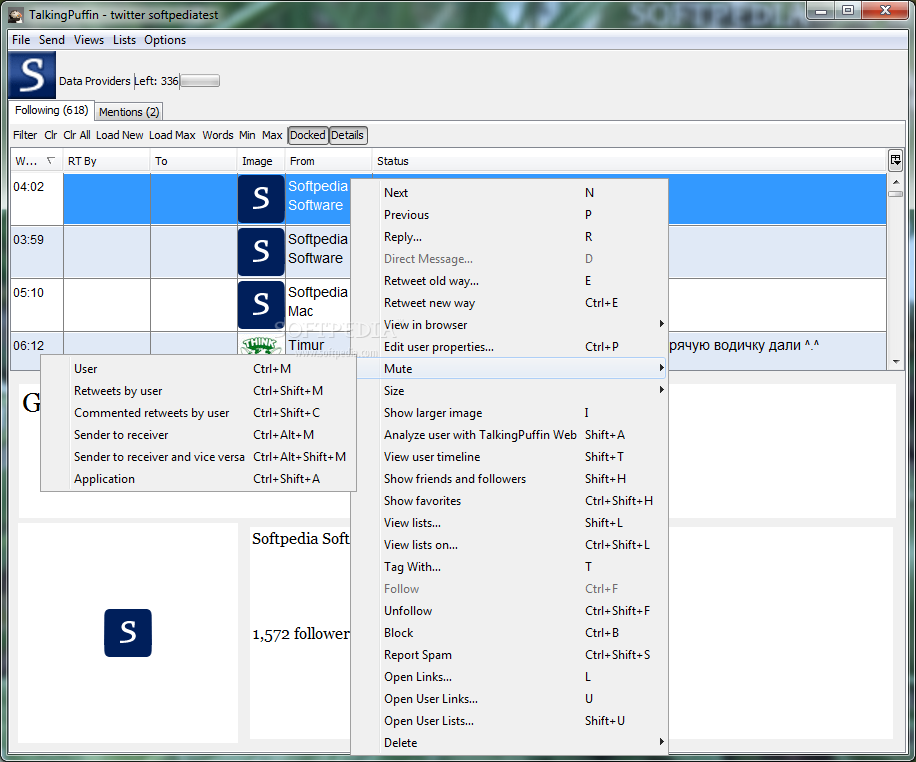Select Retweet new way menu entry
This screenshot has width=916, height=762.
pyautogui.click(x=509, y=303)
